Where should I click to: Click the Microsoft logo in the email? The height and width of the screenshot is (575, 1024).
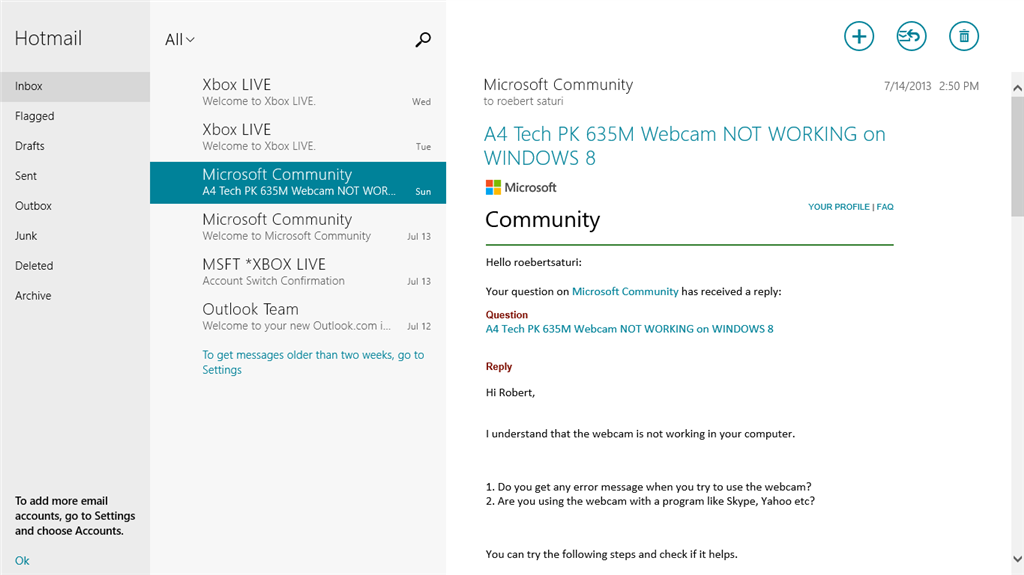[x=521, y=188]
